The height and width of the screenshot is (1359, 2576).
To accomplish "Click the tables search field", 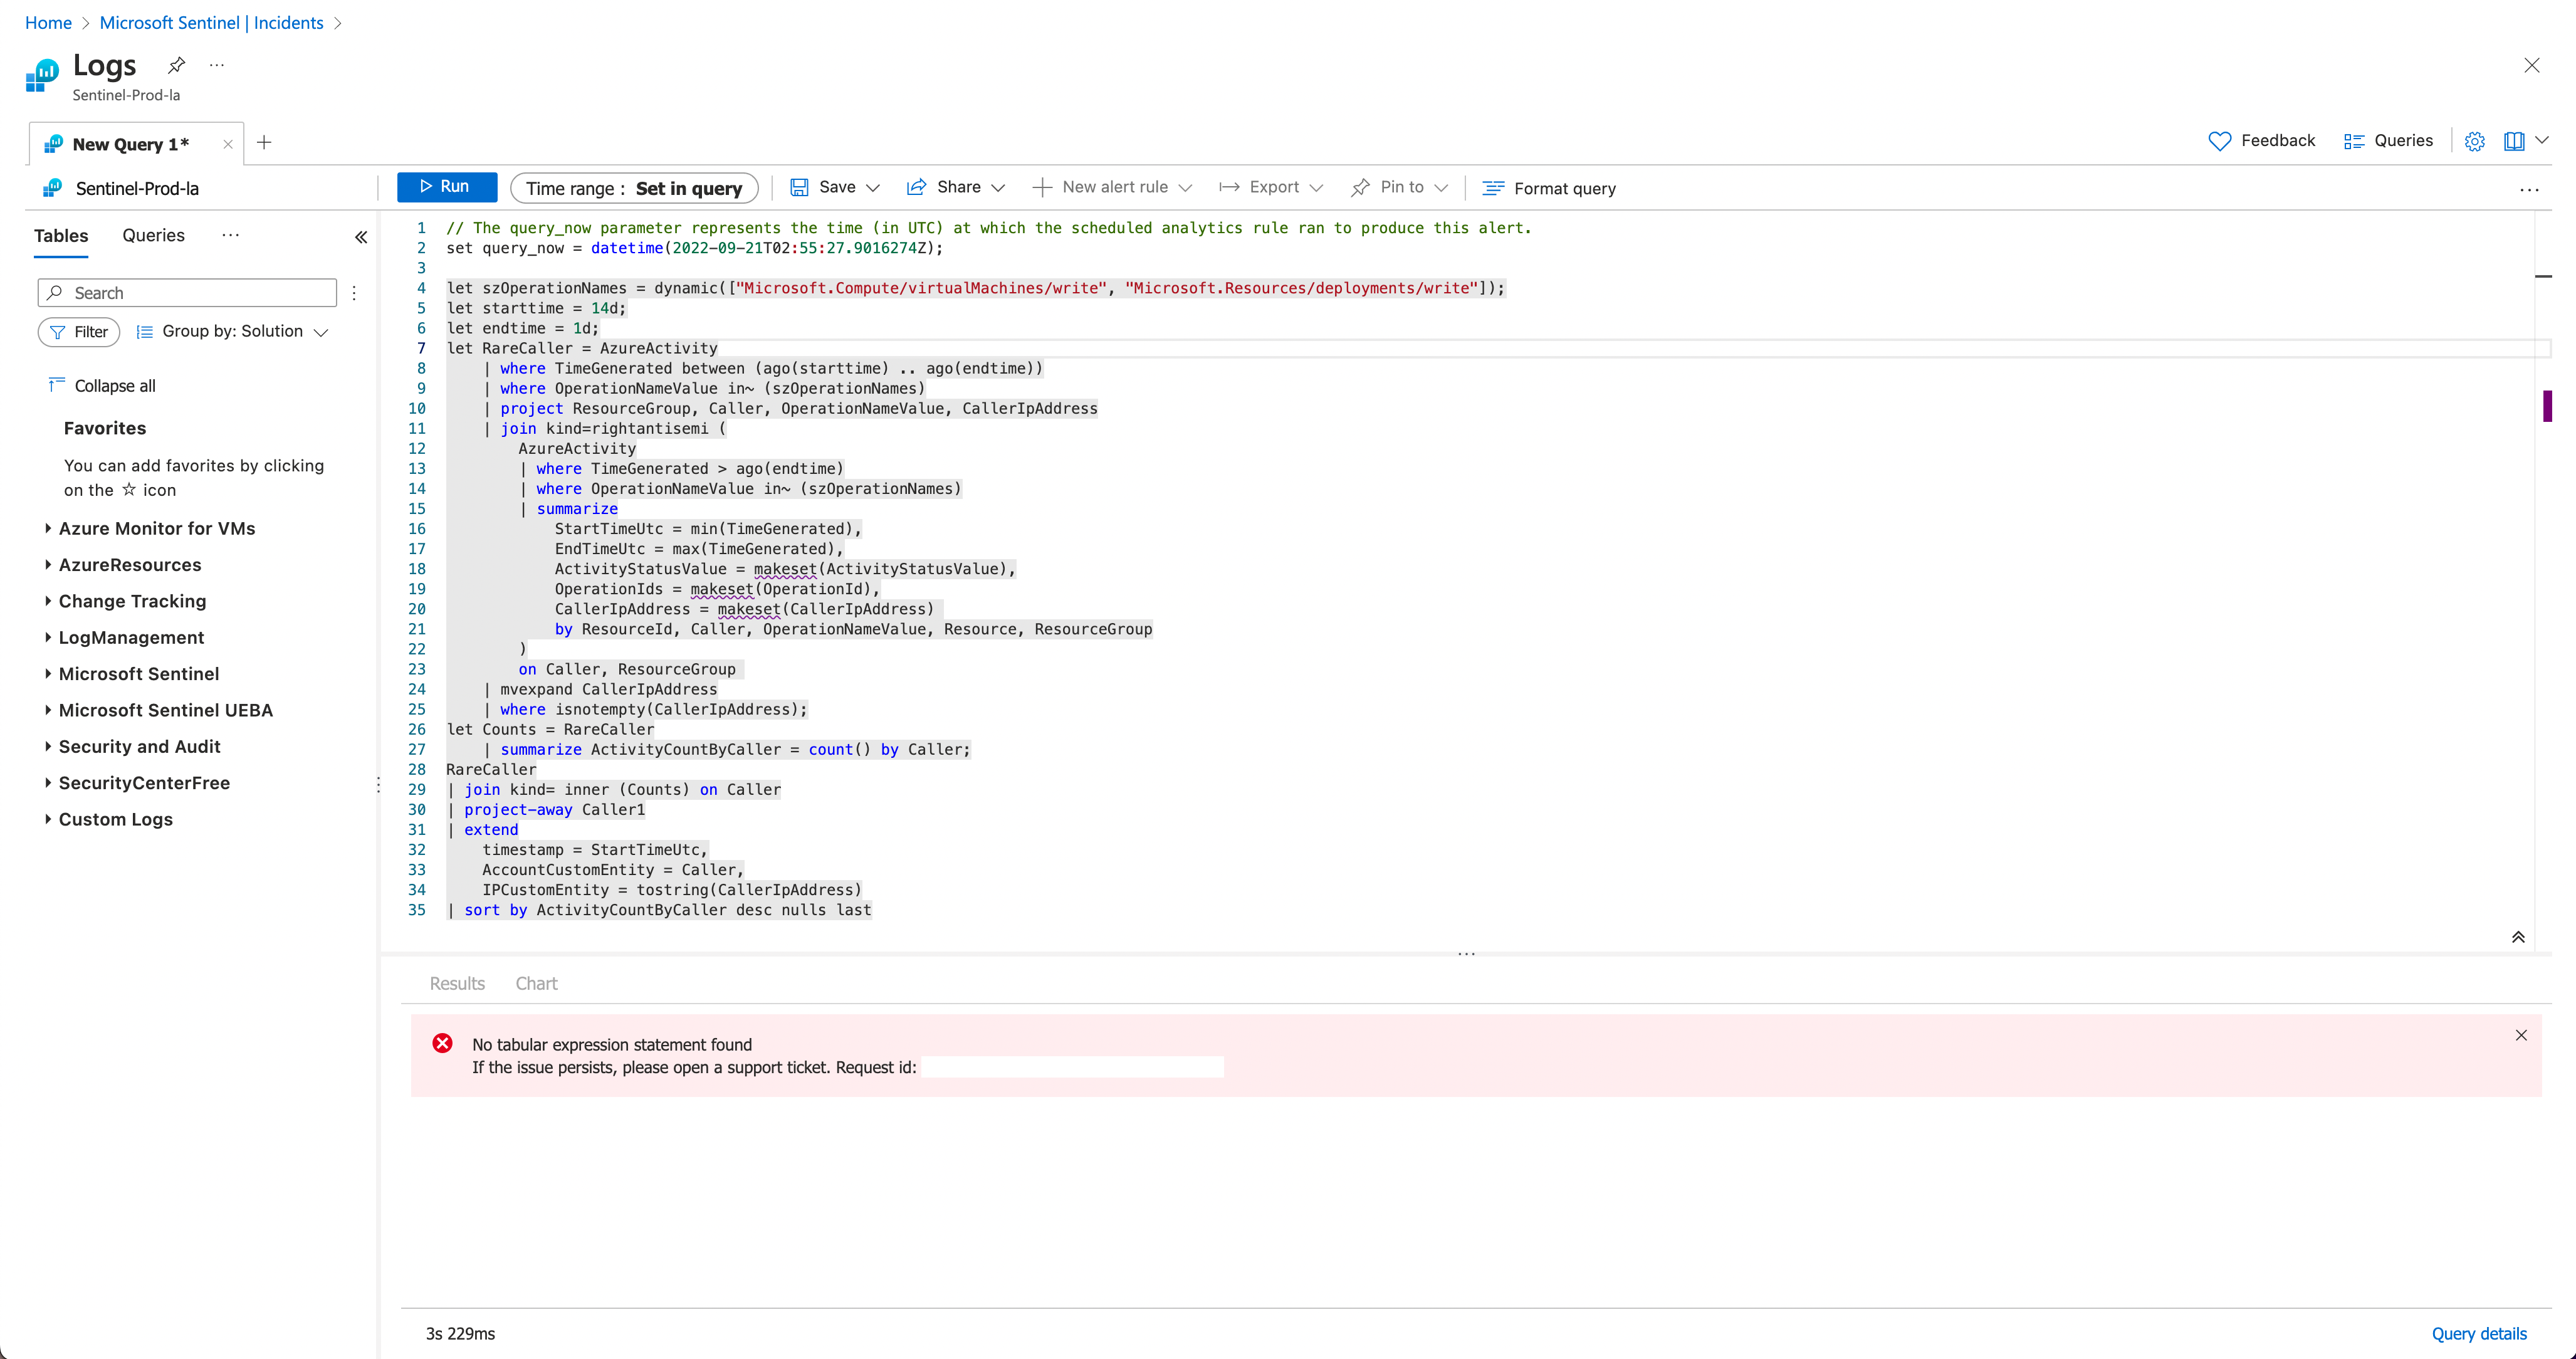I will [187, 292].
